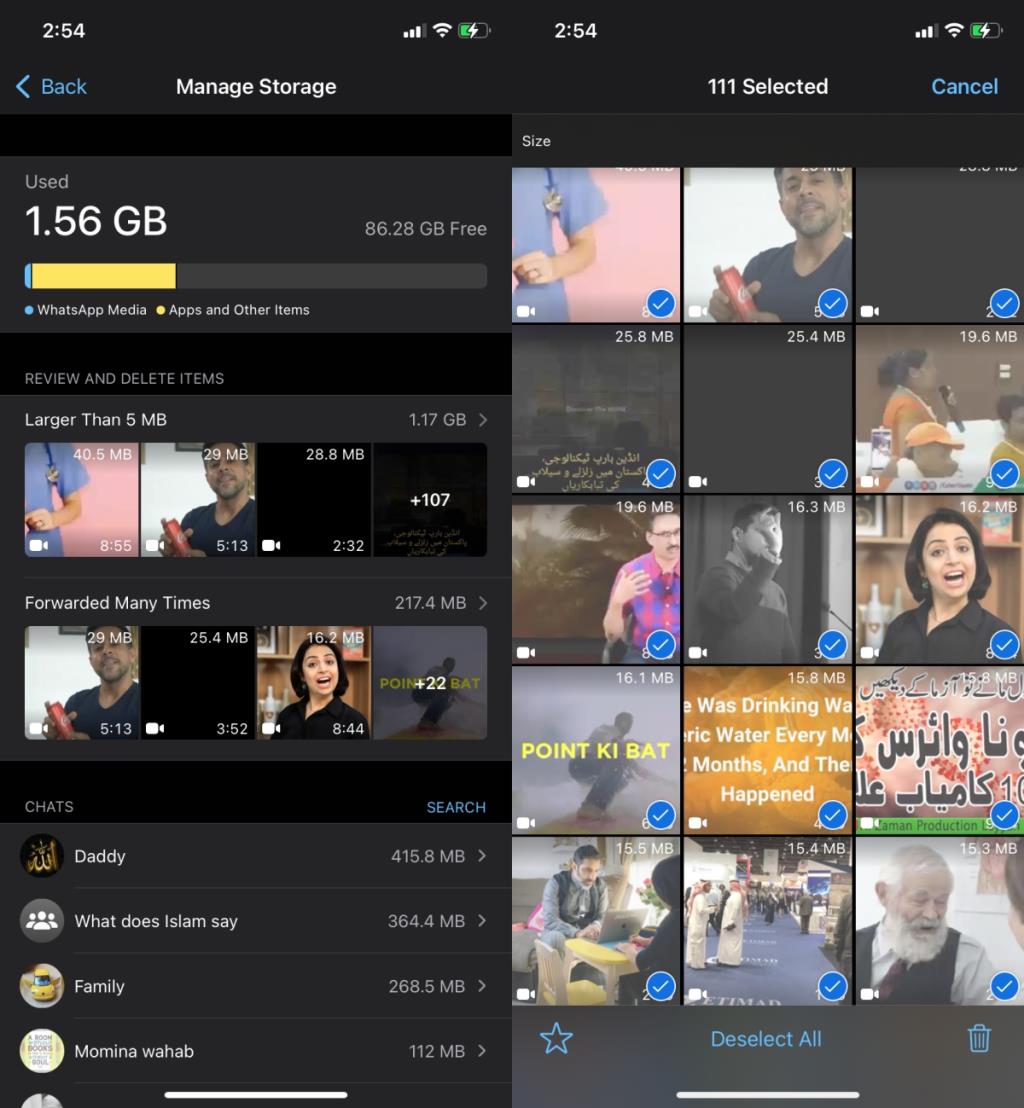Uncheck the 16.2 MB selected video

pos(1002,644)
